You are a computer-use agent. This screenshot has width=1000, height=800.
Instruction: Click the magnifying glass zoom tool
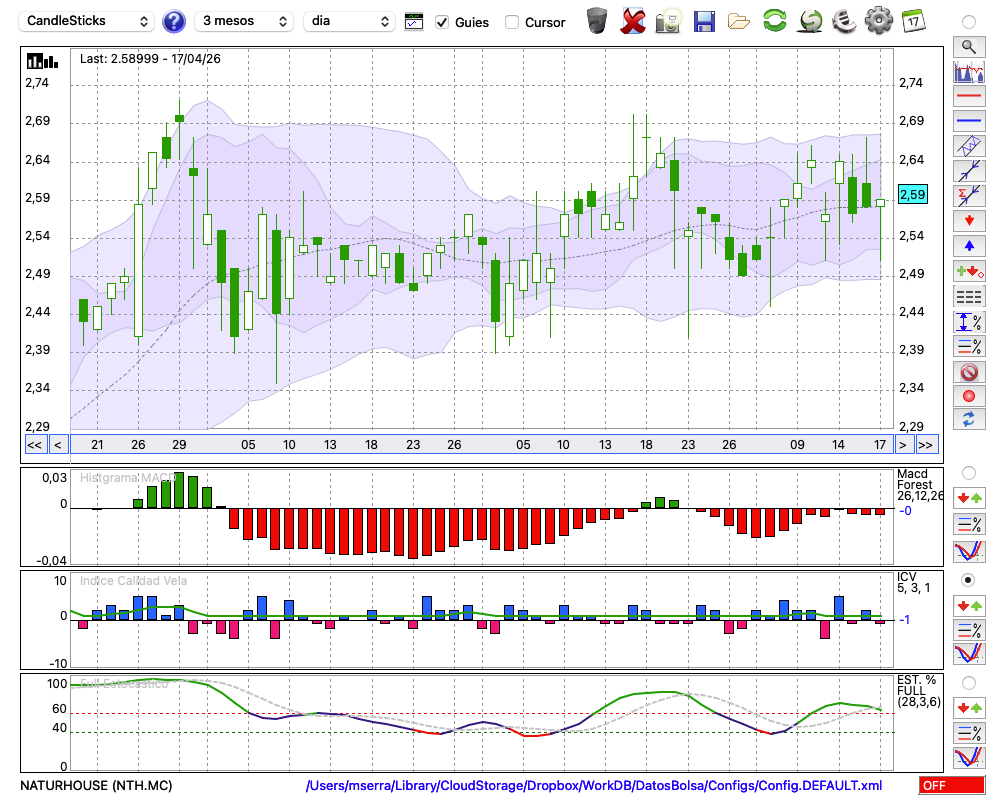(x=969, y=47)
